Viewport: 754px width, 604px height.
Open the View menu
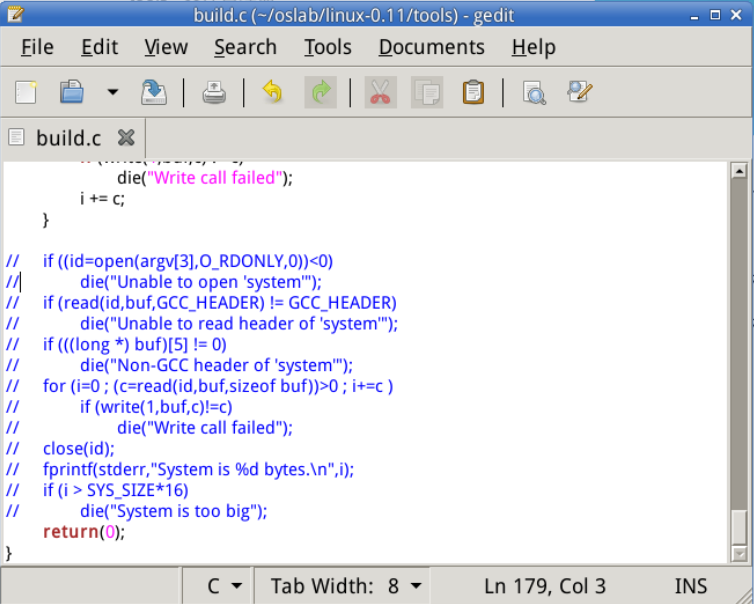click(x=166, y=47)
